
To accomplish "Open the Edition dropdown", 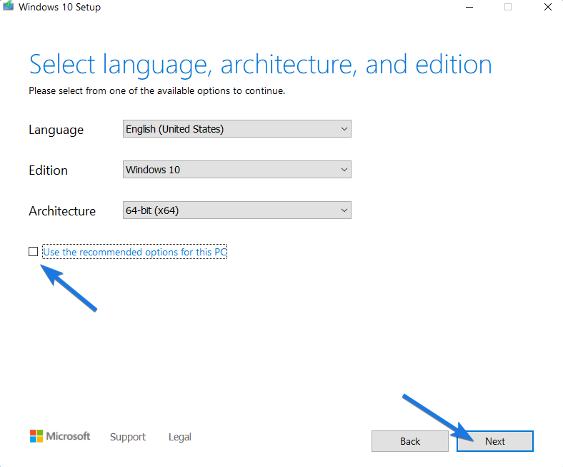I will point(237,169).
